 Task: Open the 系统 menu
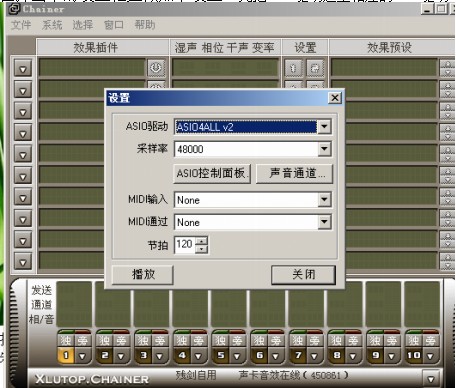[x=52, y=25]
